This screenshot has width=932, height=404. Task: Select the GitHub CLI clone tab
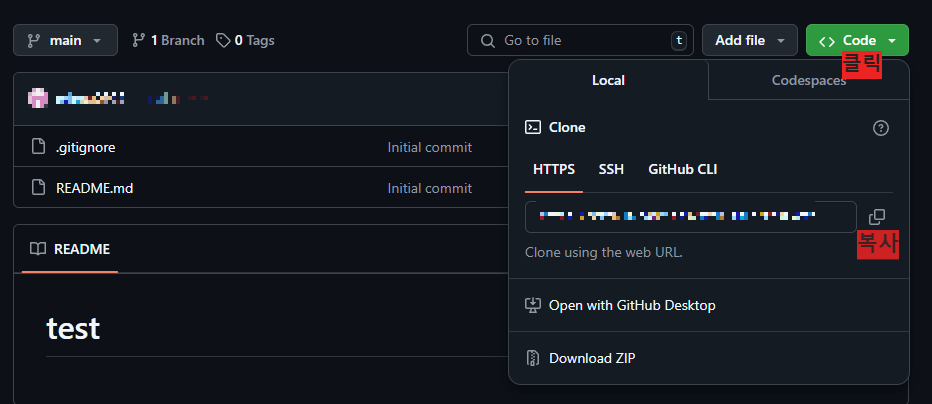[x=682, y=169]
